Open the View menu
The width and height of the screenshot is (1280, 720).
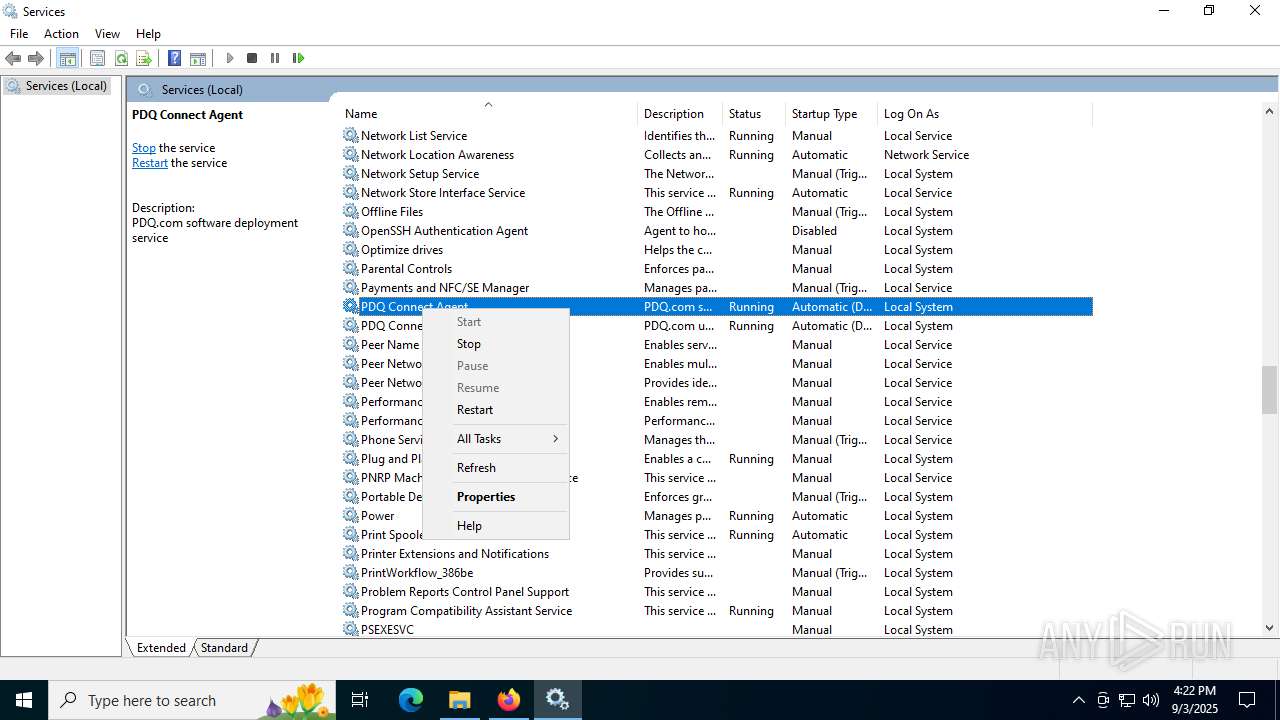107,33
